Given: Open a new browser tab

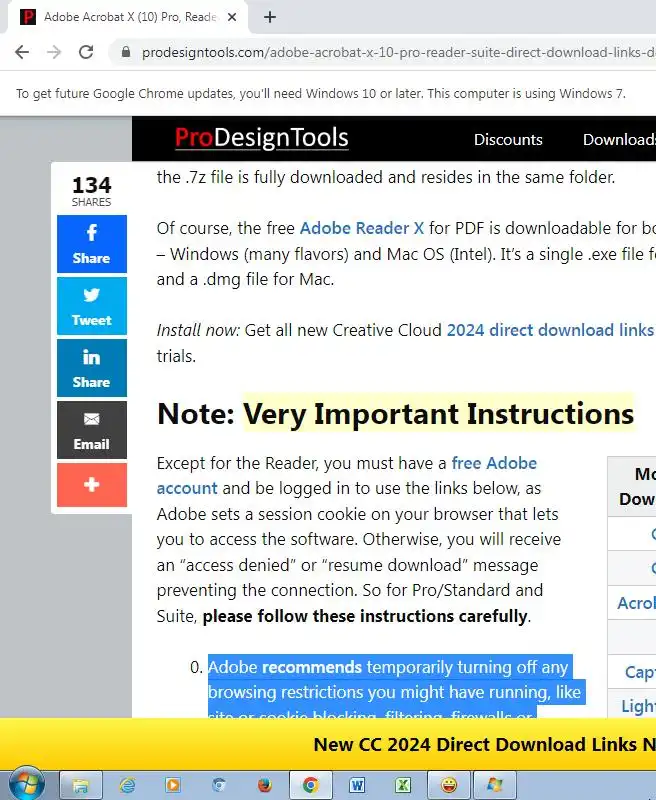Looking at the screenshot, I should click(270, 17).
